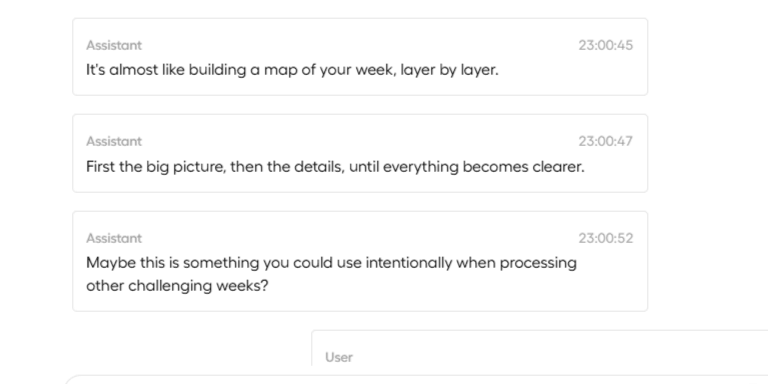The height and width of the screenshot is (384, 768).
Task: Click the User label in the partial card
Action: coord(339,357)
